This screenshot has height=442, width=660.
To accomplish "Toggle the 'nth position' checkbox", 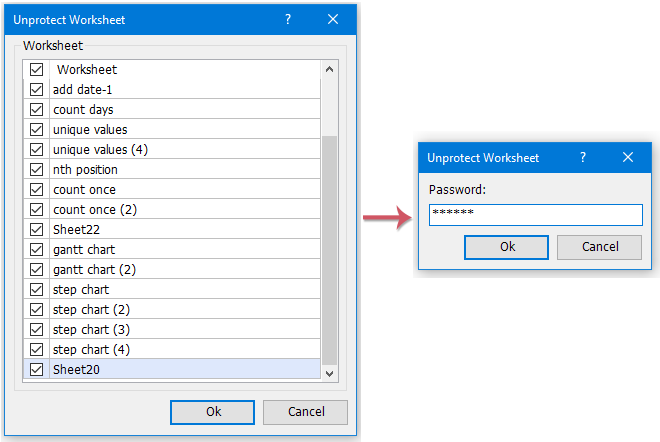I will pos(37,170).
